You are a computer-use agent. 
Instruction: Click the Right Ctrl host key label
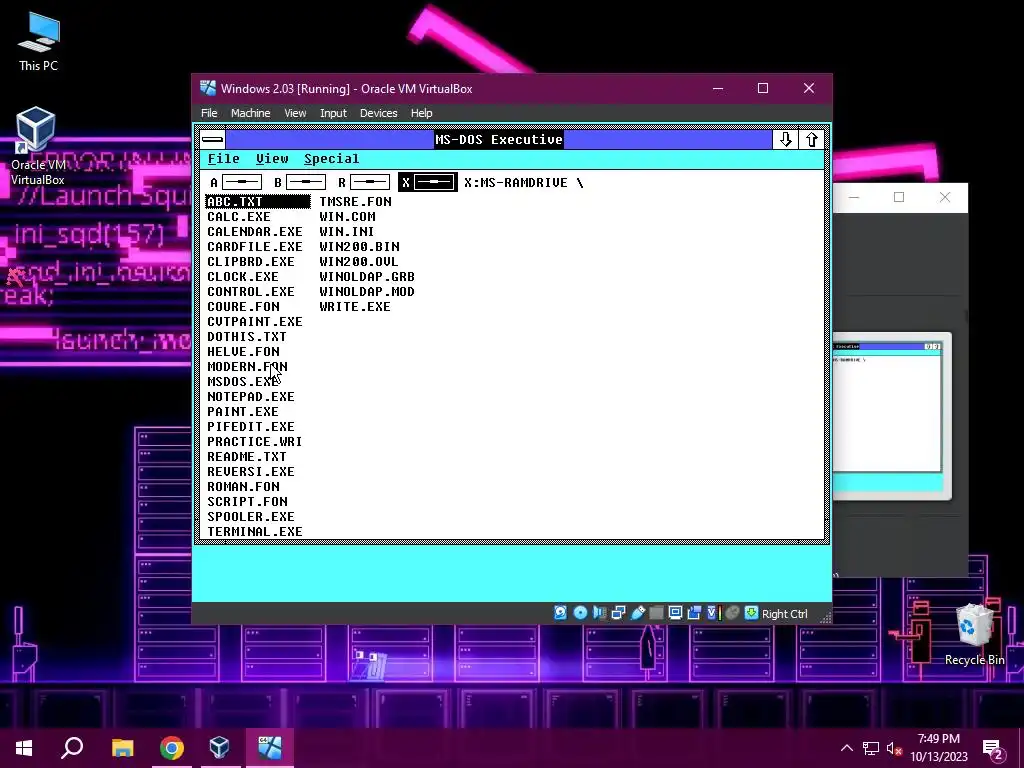point(784,614)
